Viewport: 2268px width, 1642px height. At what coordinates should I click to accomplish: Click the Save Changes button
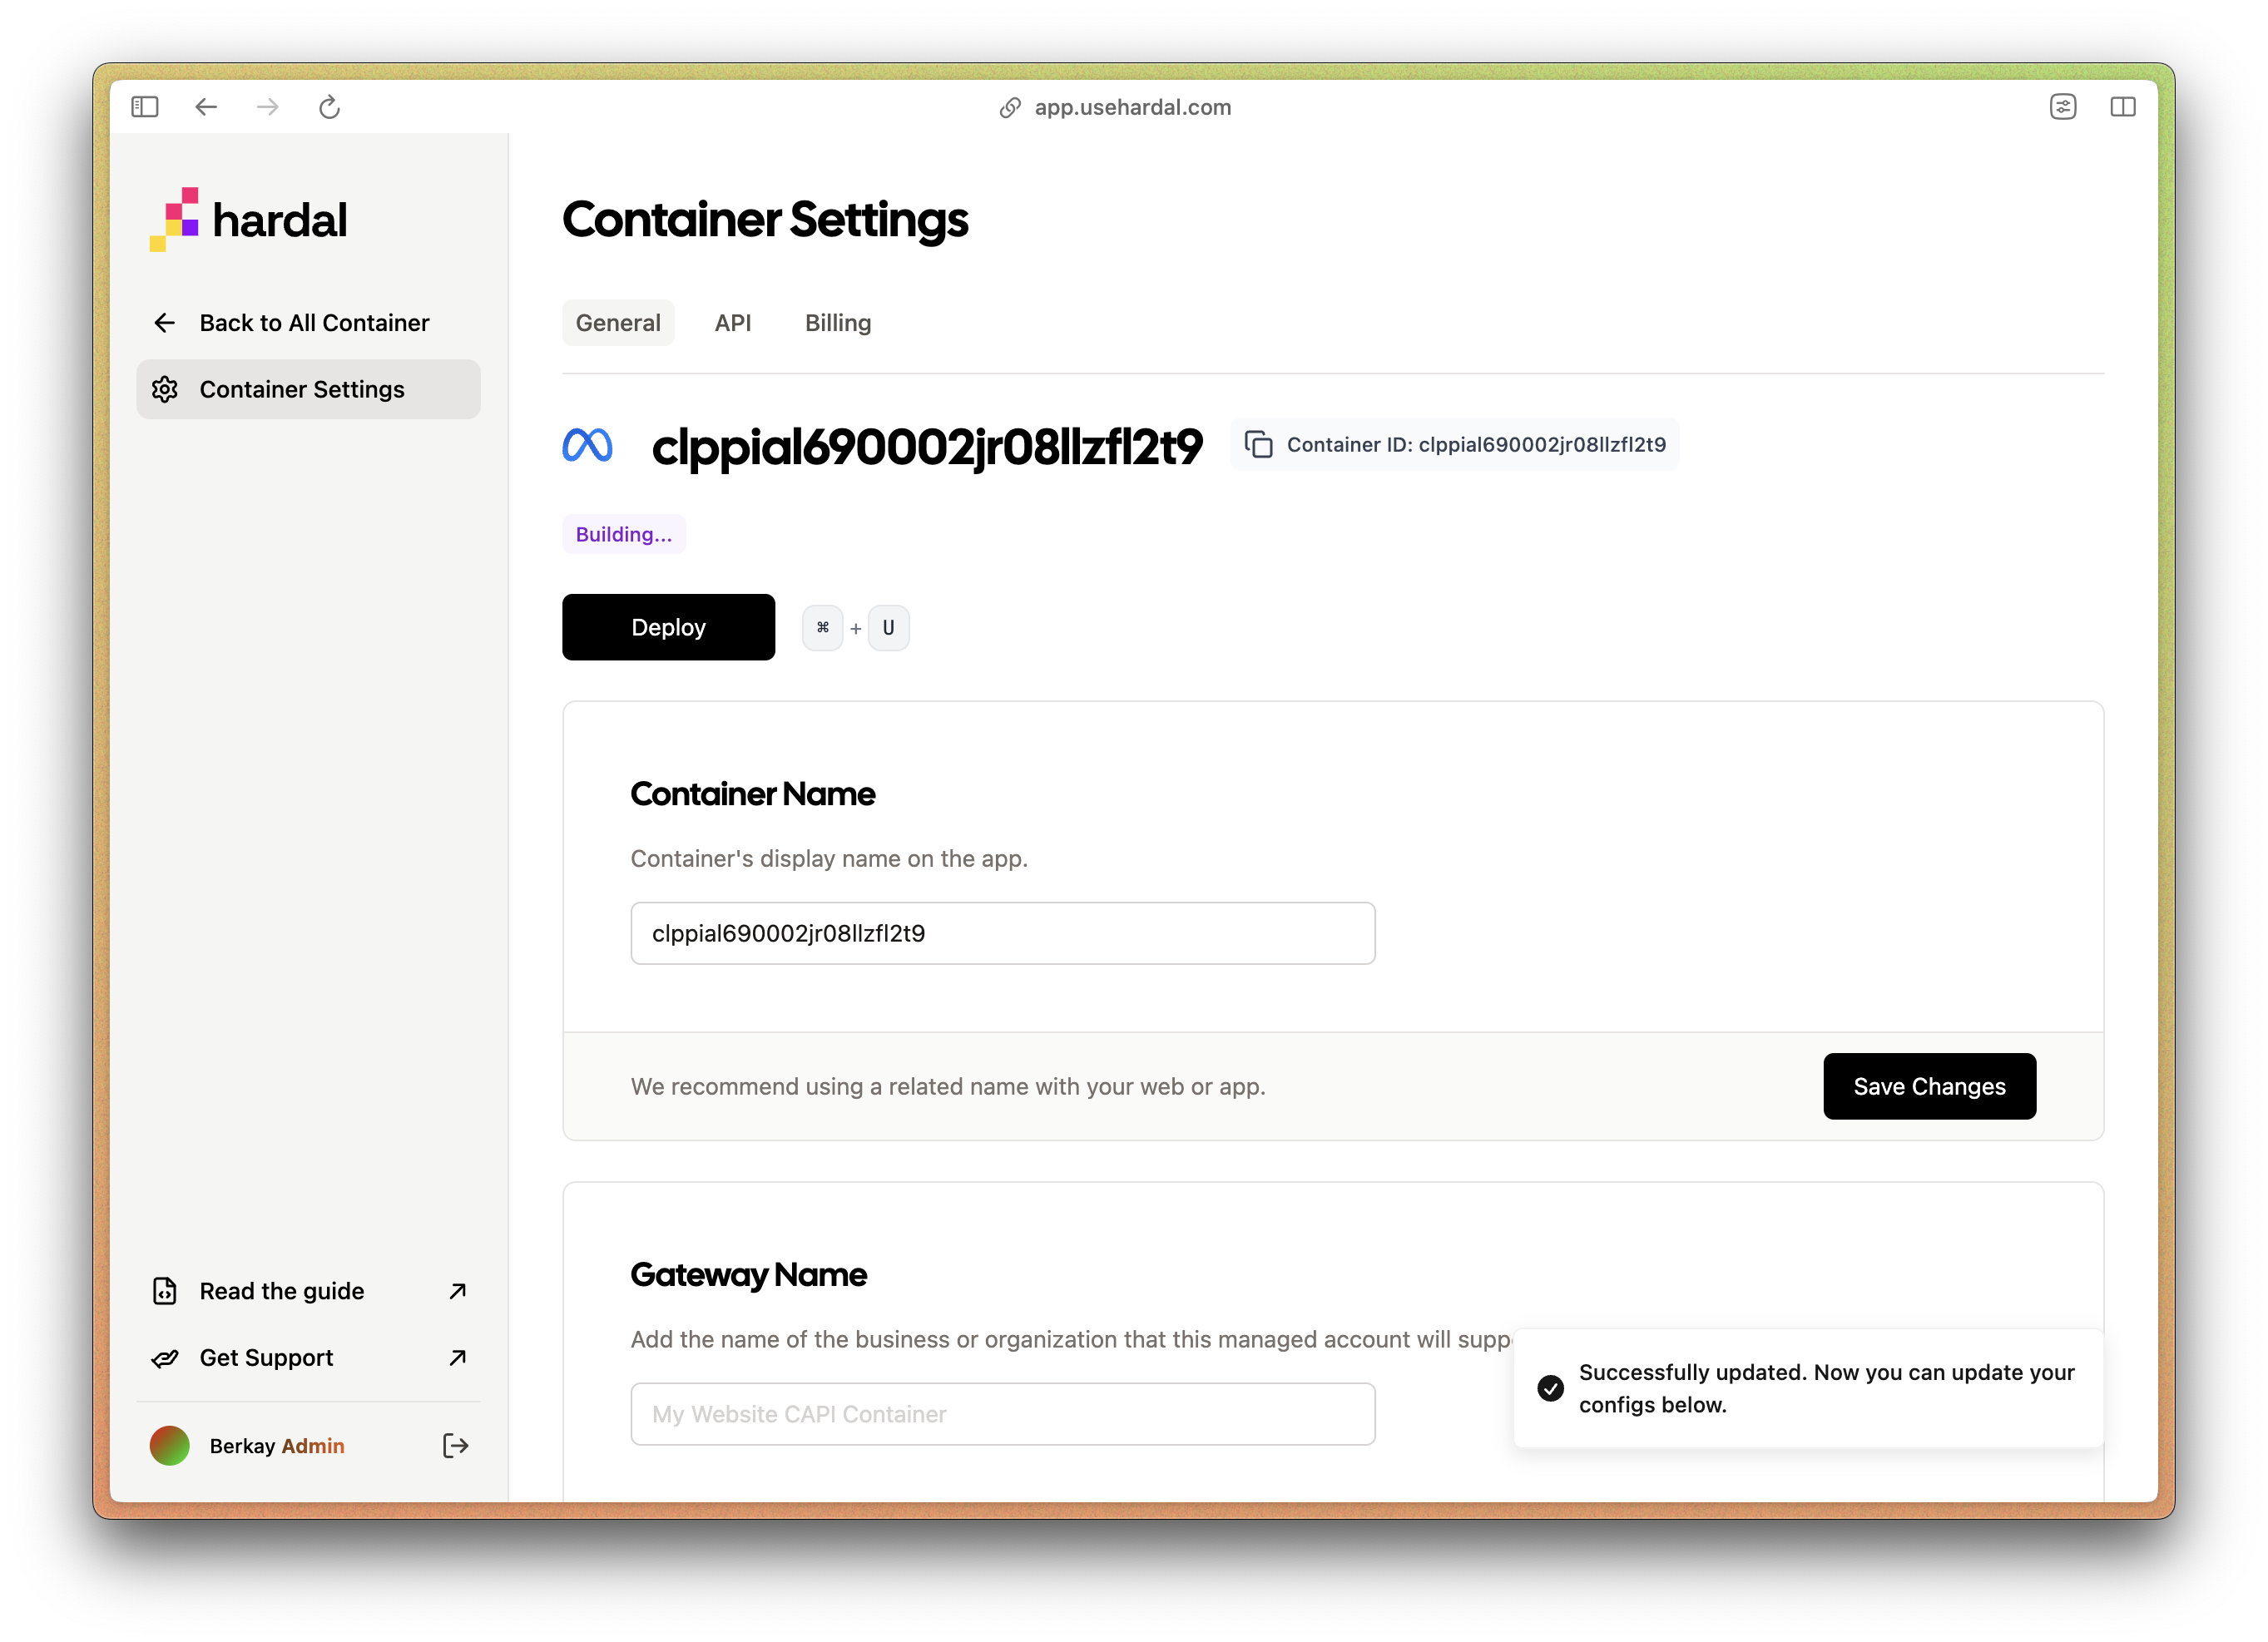pos(1928,1086)
